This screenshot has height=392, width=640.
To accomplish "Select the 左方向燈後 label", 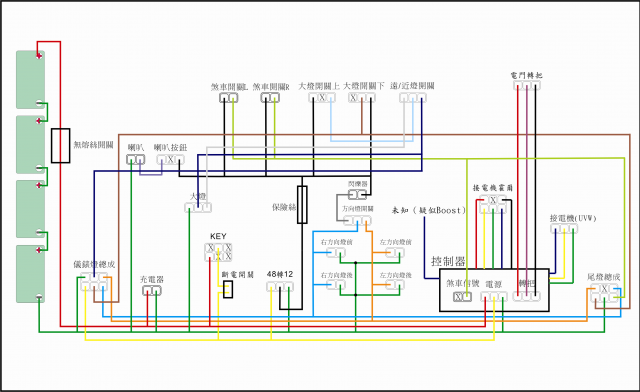I will point(396,276).
